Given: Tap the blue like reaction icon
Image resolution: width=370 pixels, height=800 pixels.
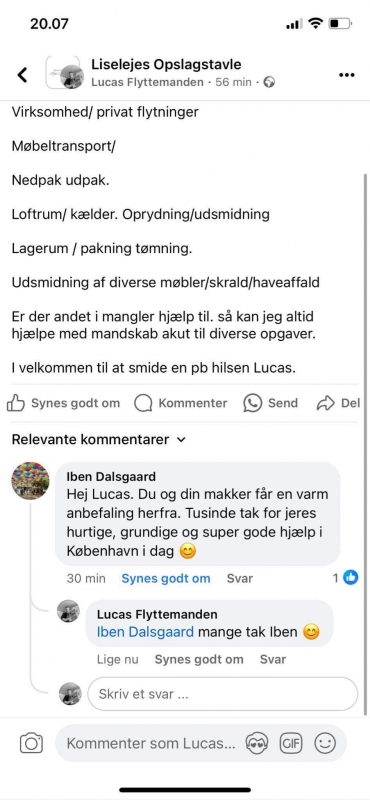Looking at the screenshot, I should (x=350, y=578).
